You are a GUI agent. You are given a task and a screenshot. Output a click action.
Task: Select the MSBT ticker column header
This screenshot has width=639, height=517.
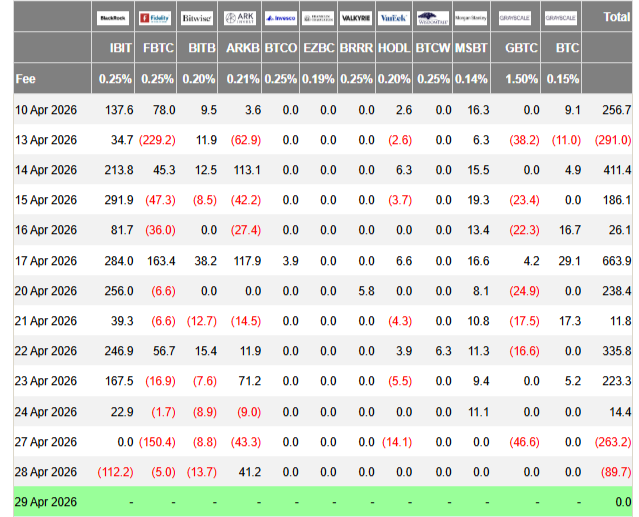(471, 48)
